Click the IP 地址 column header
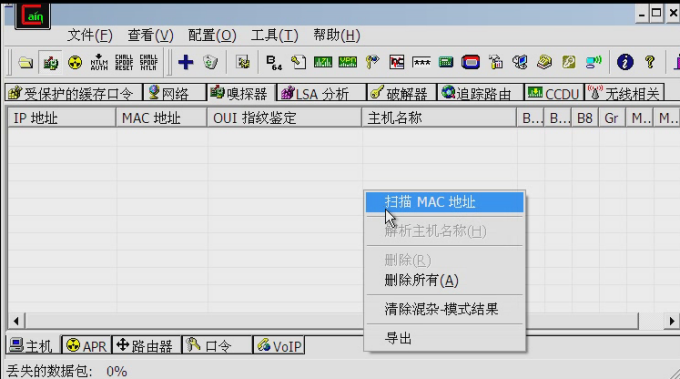 [x=62, y=118]
